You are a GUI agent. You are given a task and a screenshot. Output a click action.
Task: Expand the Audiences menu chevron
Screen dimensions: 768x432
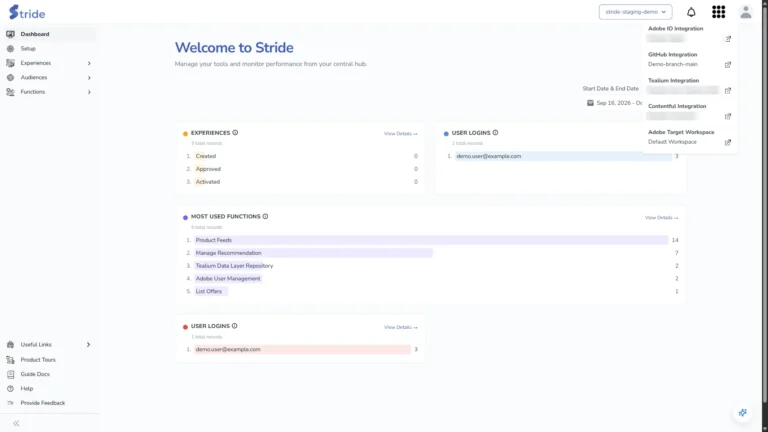click(x=89, y=78)
